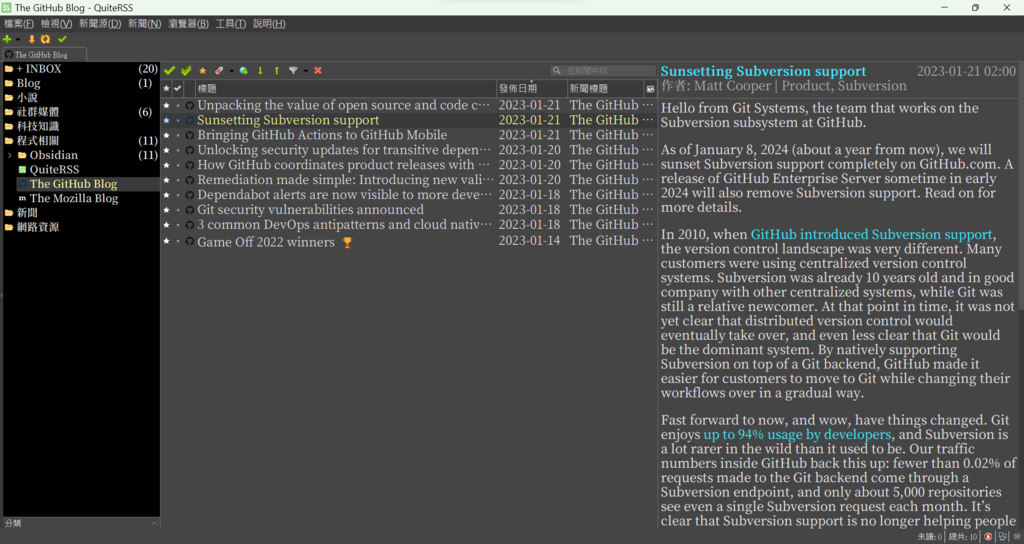Click the main toolbar's green check mark-read icon
1024x544 pixels.
tap(62, 39)
